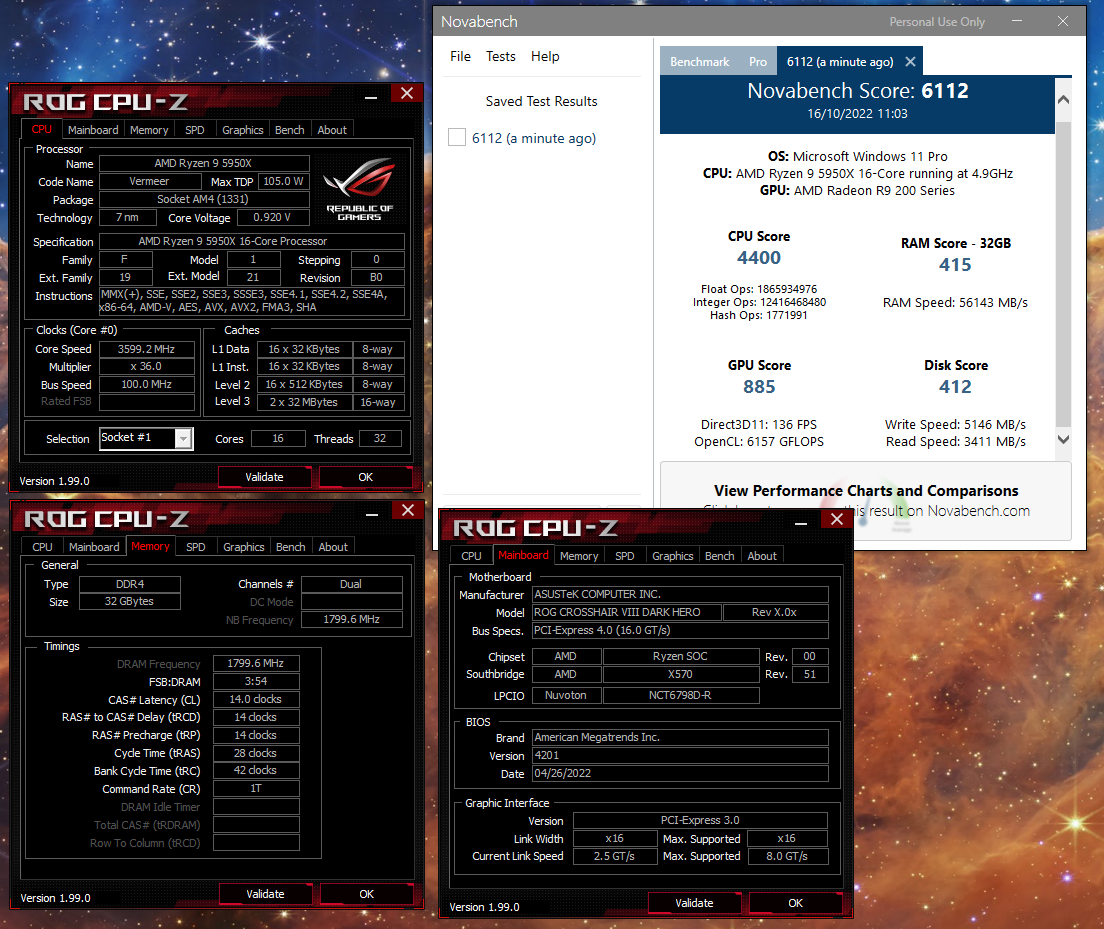Open SPD tab in the Memory CPU-Z window
This screenshot has height=929, width=1104.
click(196, 547)
